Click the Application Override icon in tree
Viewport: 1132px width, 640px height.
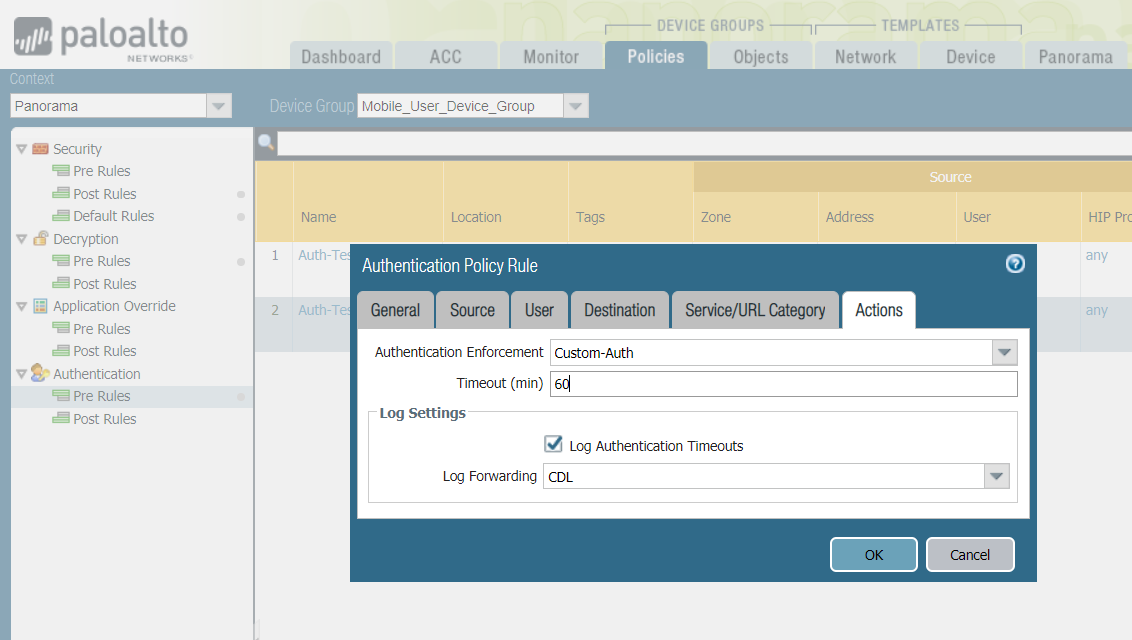pos(40,306)
